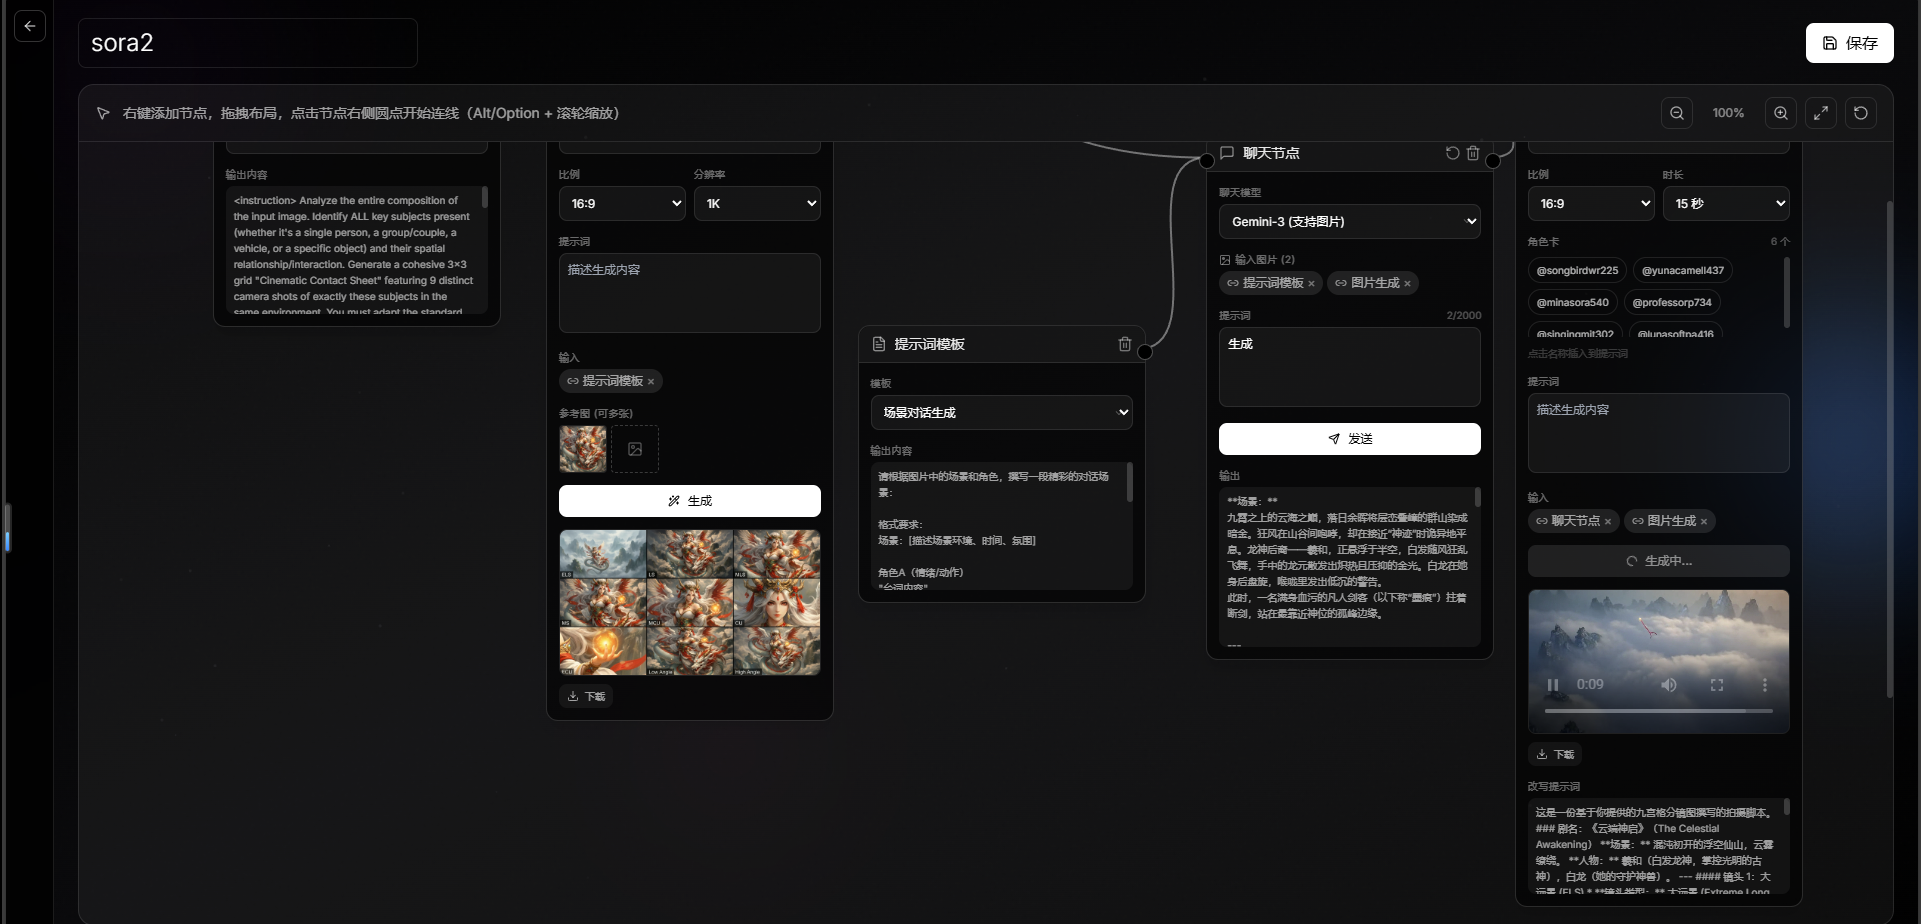Click the 保存 button
This screenshot has width=1921, height=924.
coord(1849,43)
